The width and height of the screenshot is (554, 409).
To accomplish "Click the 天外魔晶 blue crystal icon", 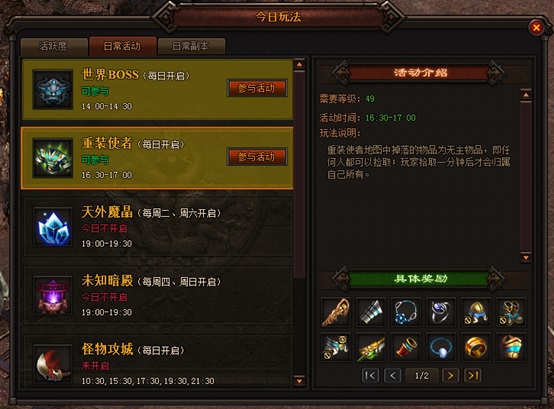I will pyautogui.click(x=53, y=227).
